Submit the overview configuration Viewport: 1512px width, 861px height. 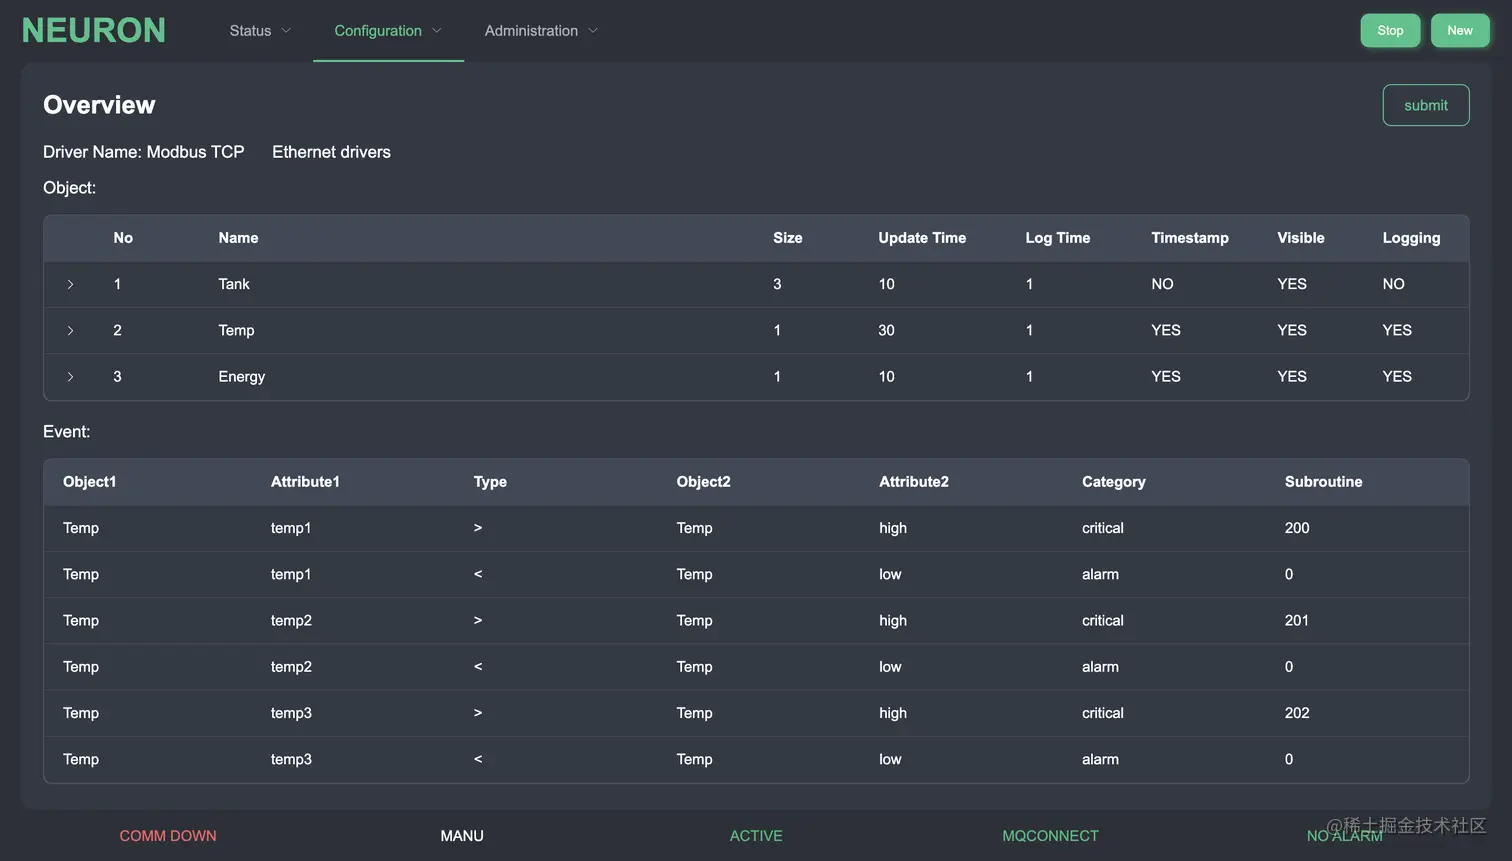click(1425, 105)
